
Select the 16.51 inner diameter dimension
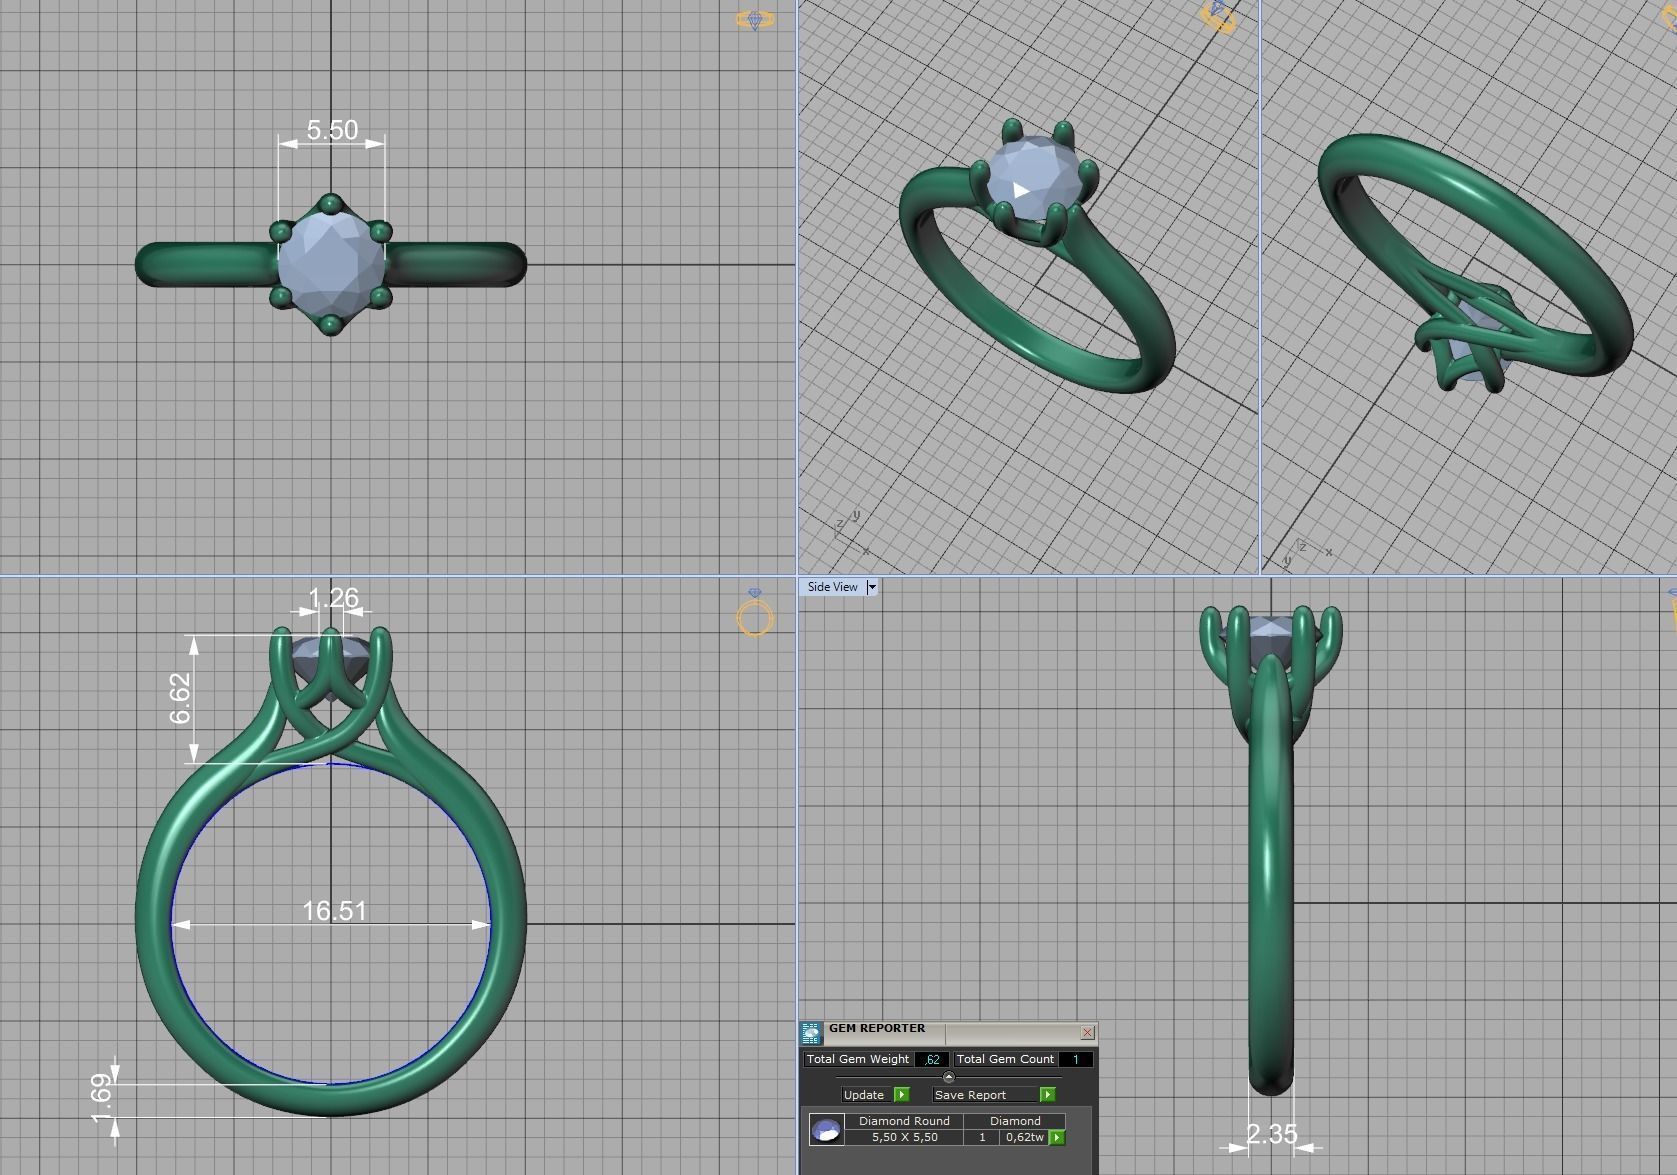[335, 911]
